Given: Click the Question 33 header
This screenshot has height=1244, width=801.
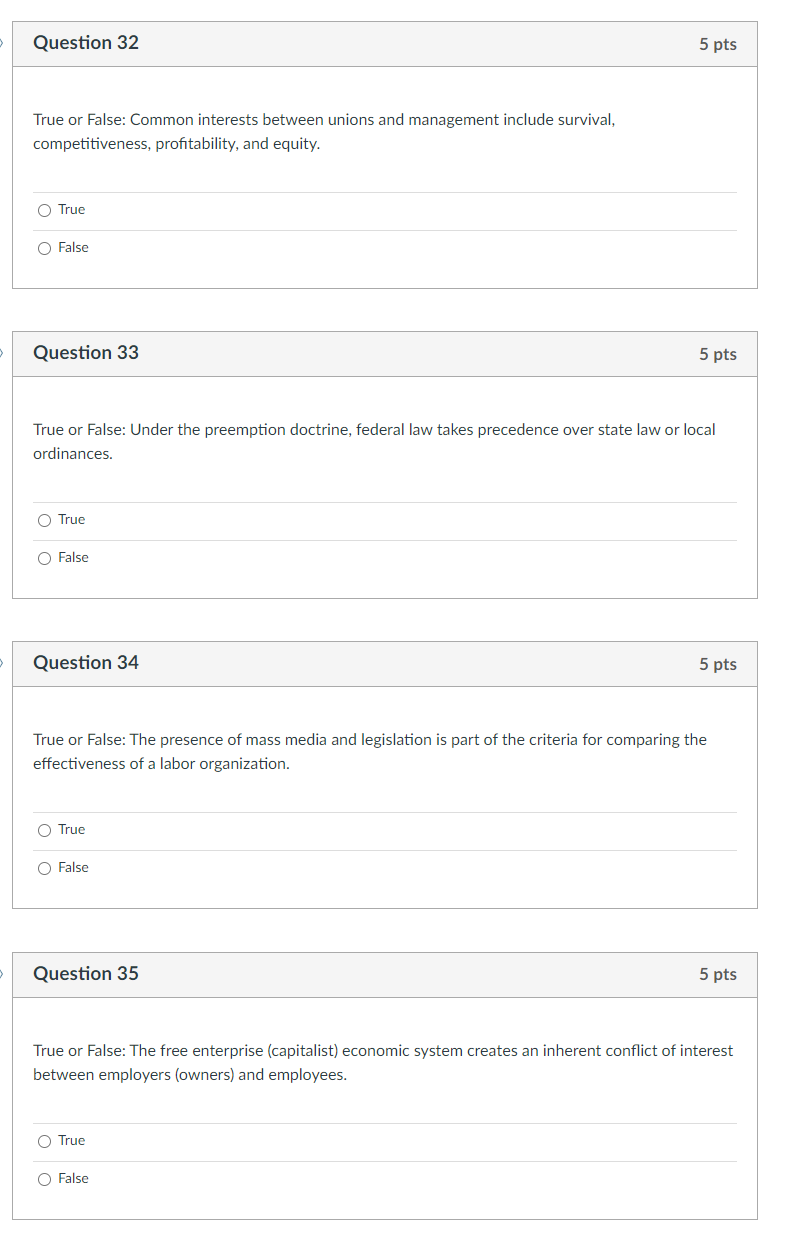Looking at the screenshot, I should pyautogui.click(x=85, y=353).
